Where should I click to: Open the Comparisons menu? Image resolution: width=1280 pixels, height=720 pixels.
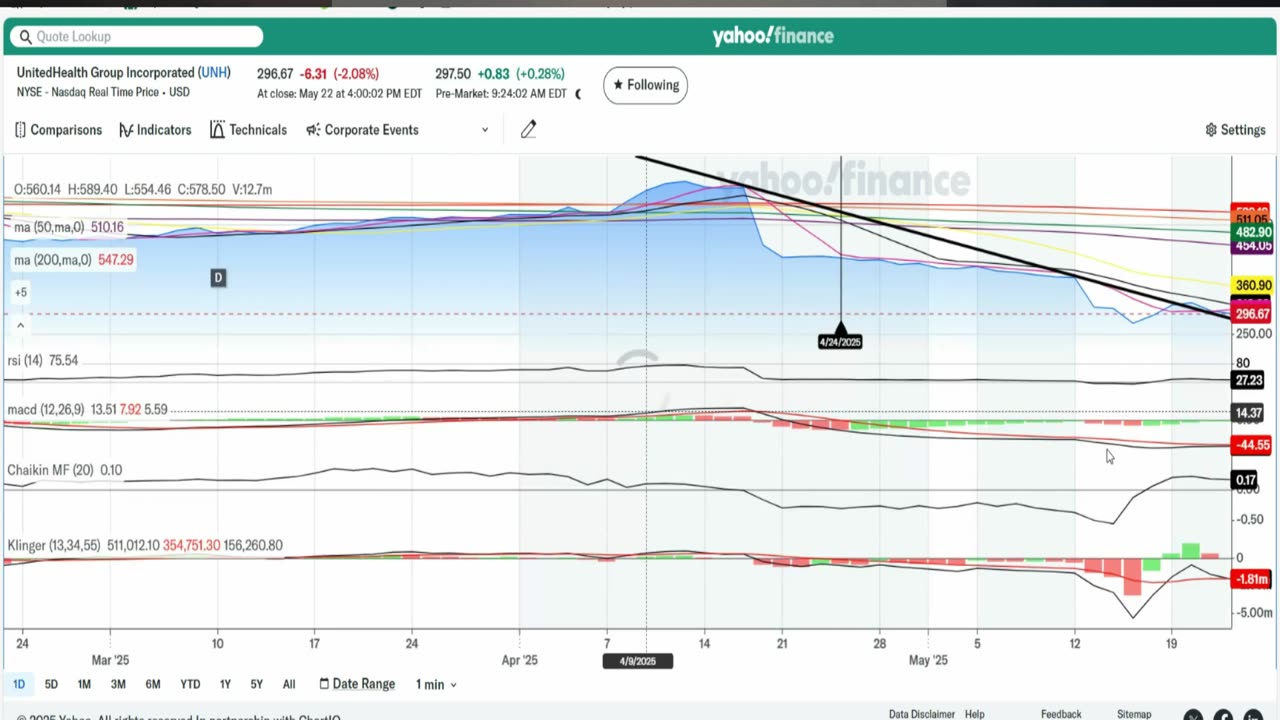click(x=58, y=130)
